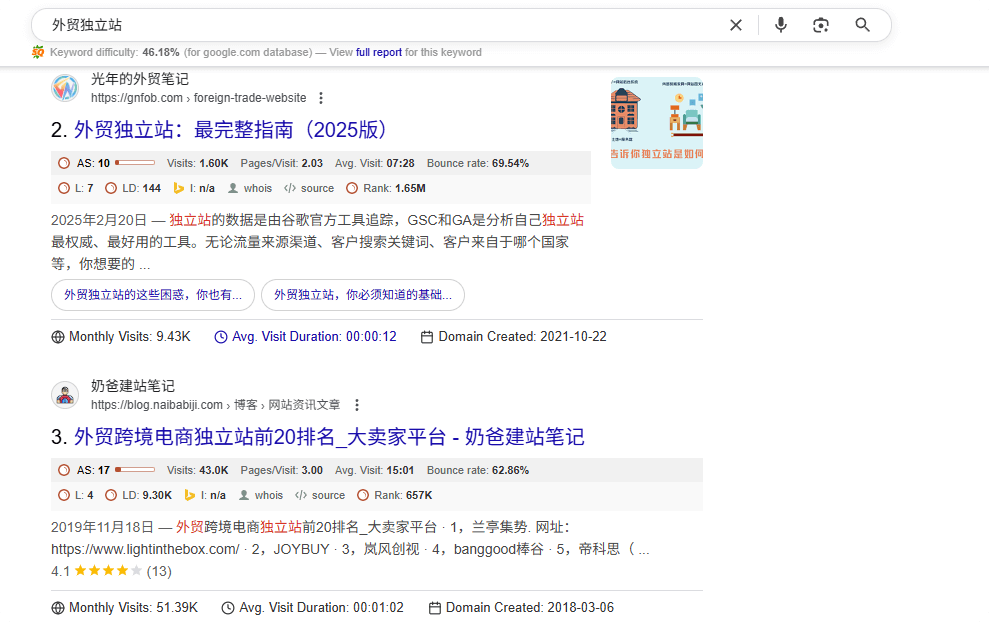Click the AS 17 authority score bar

click(x=134, y=470)
